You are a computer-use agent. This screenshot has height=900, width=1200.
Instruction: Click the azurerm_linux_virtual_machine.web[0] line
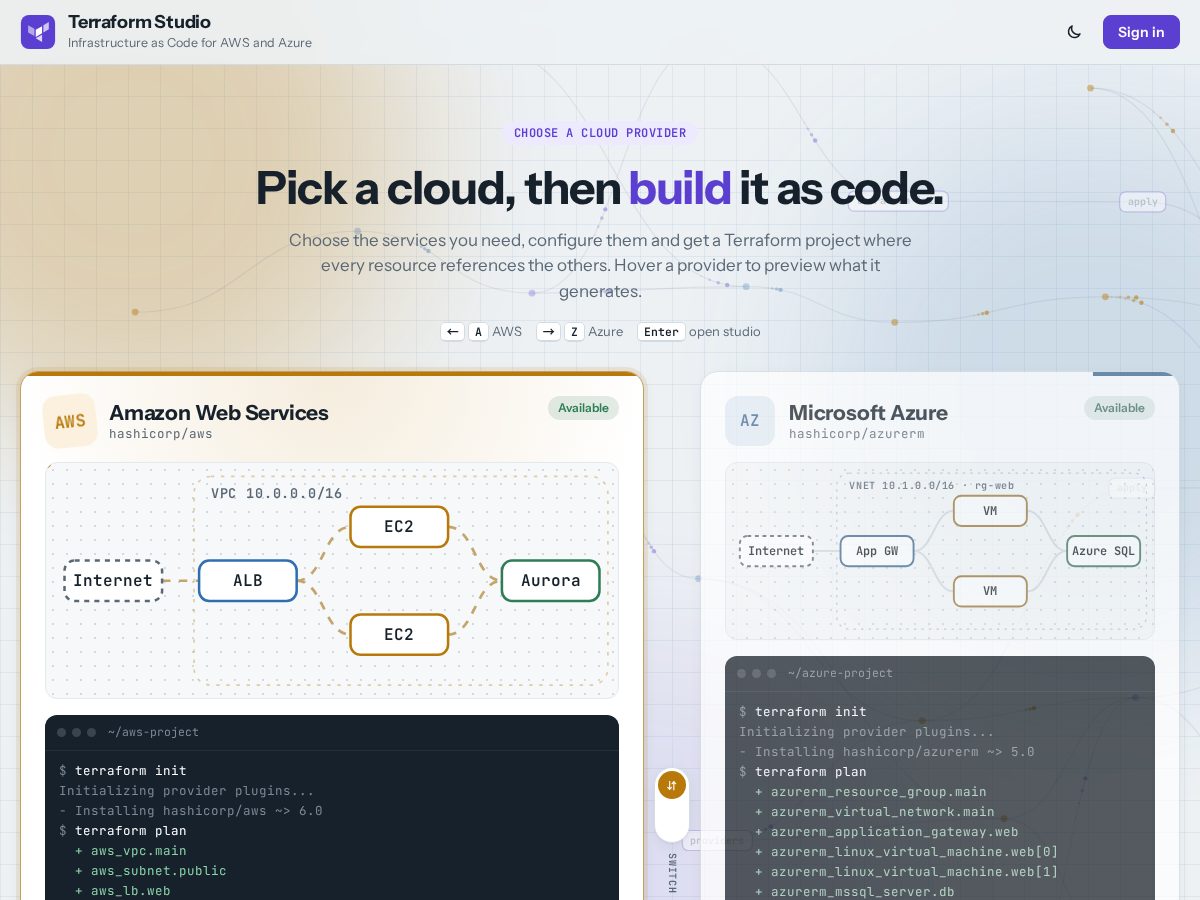(x=907, y=852)
